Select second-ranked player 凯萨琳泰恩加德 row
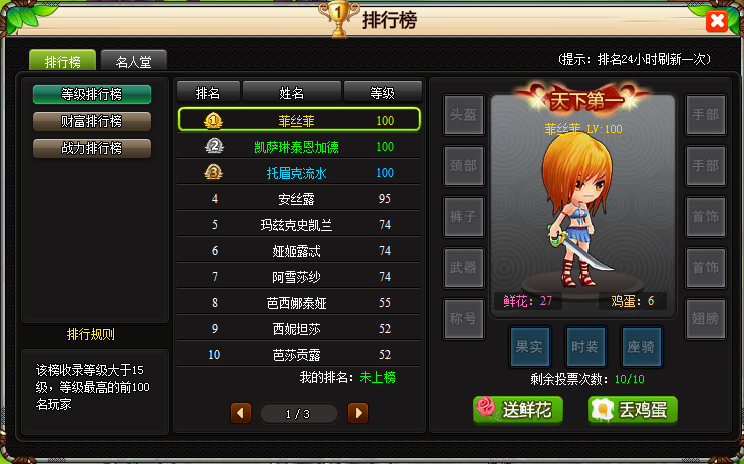744x464 pixels. pos(299,147)
